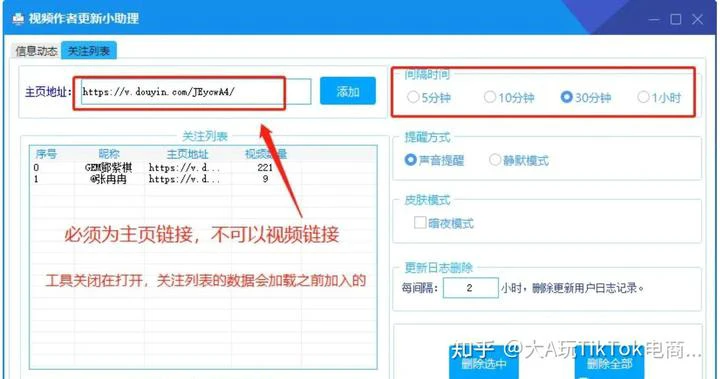Click the log deletion hours field

[471, 288]
